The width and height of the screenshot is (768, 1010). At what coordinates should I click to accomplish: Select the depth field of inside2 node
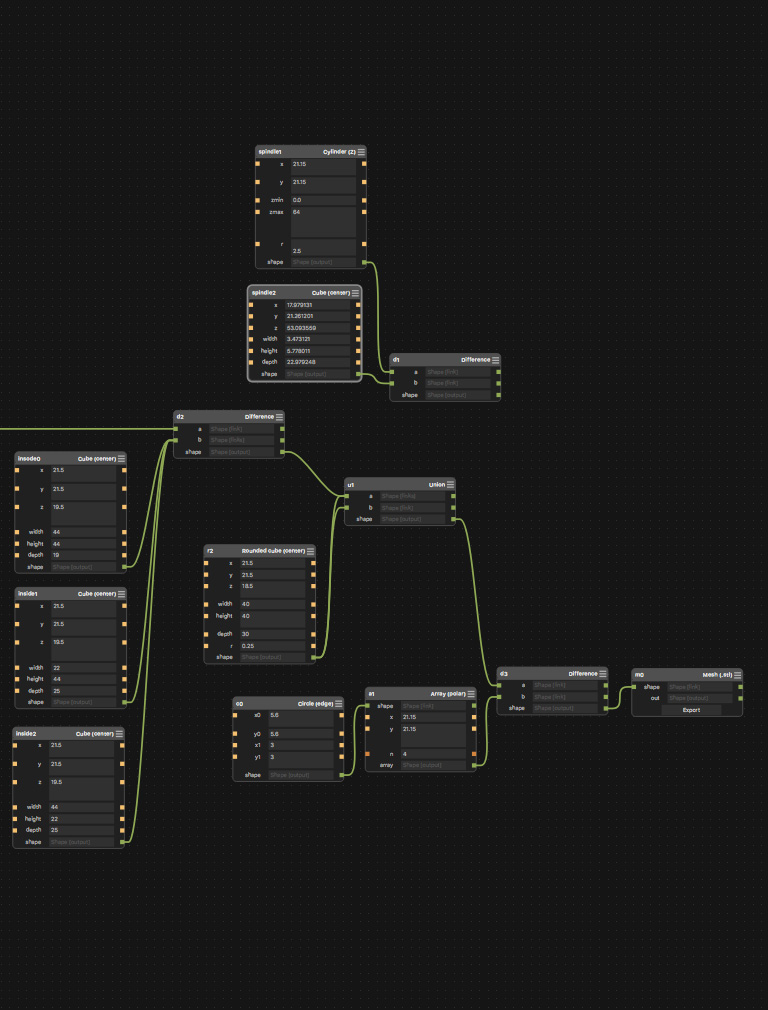point(82,830)
